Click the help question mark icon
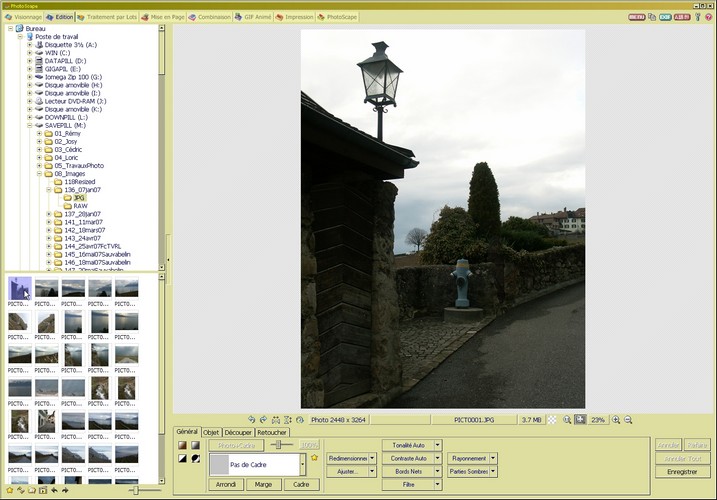 coord(697,17)
